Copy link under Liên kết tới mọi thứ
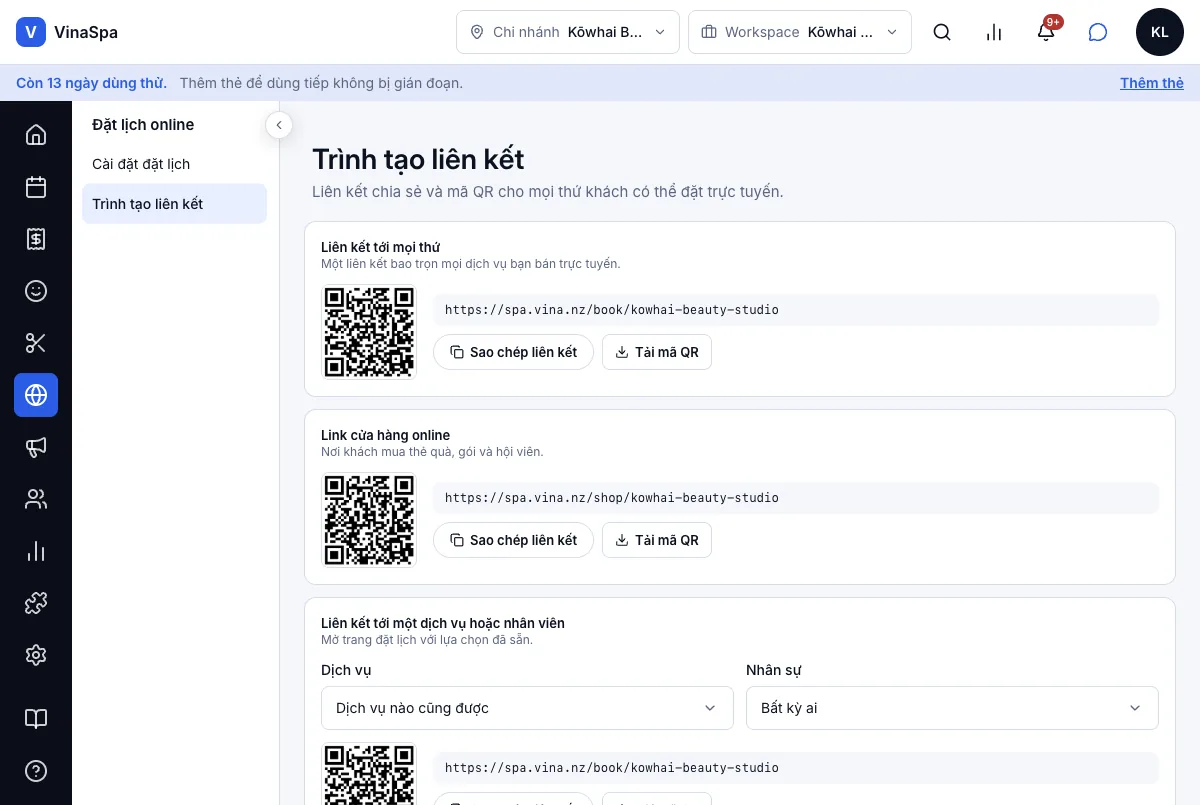The width and height of the screenshot is (1200, 805). pos(513,352)
